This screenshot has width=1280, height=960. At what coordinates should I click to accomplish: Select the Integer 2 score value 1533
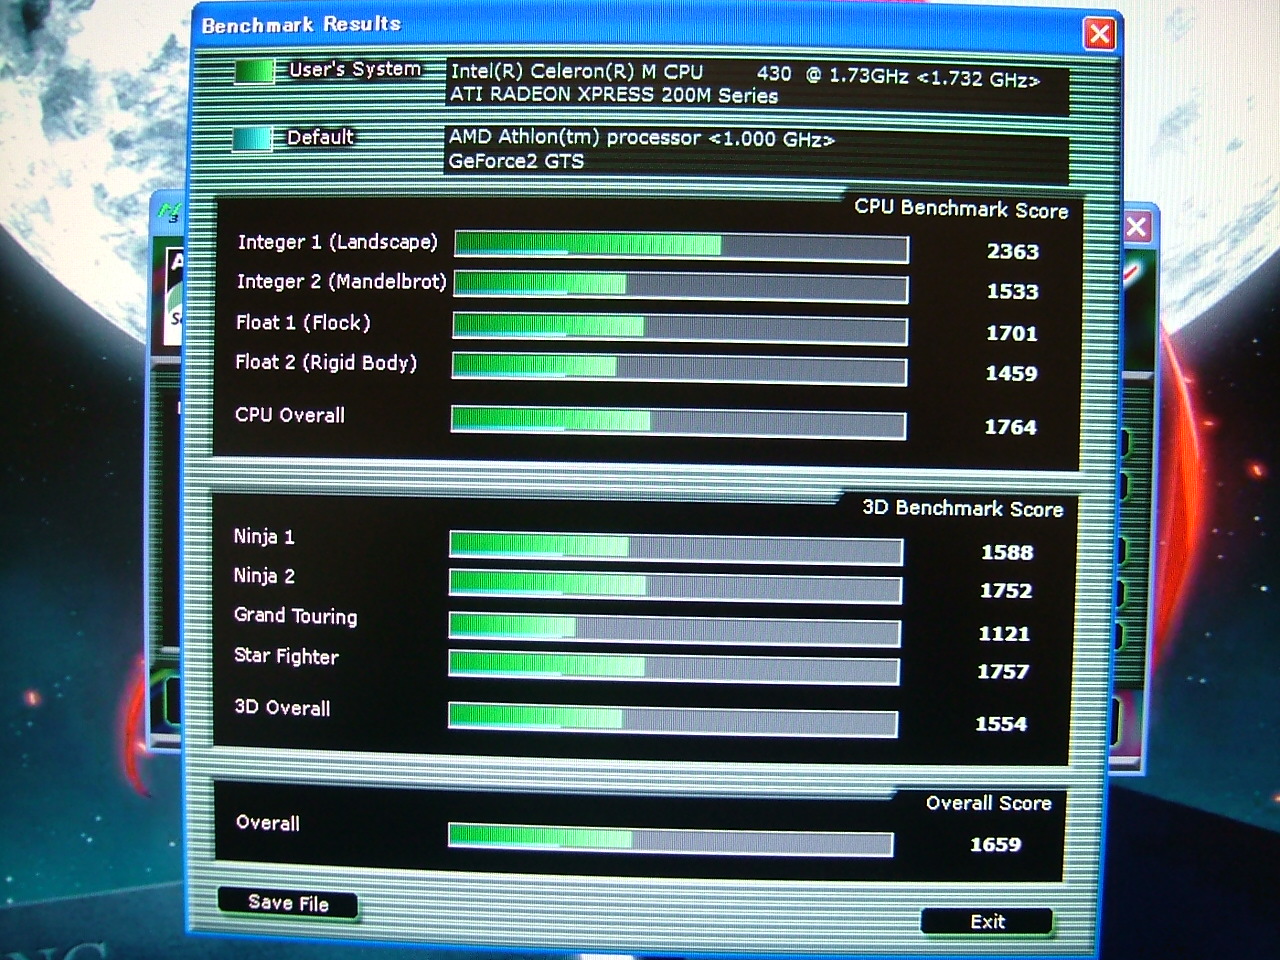pyautogui.click(x=1013, y=292)
